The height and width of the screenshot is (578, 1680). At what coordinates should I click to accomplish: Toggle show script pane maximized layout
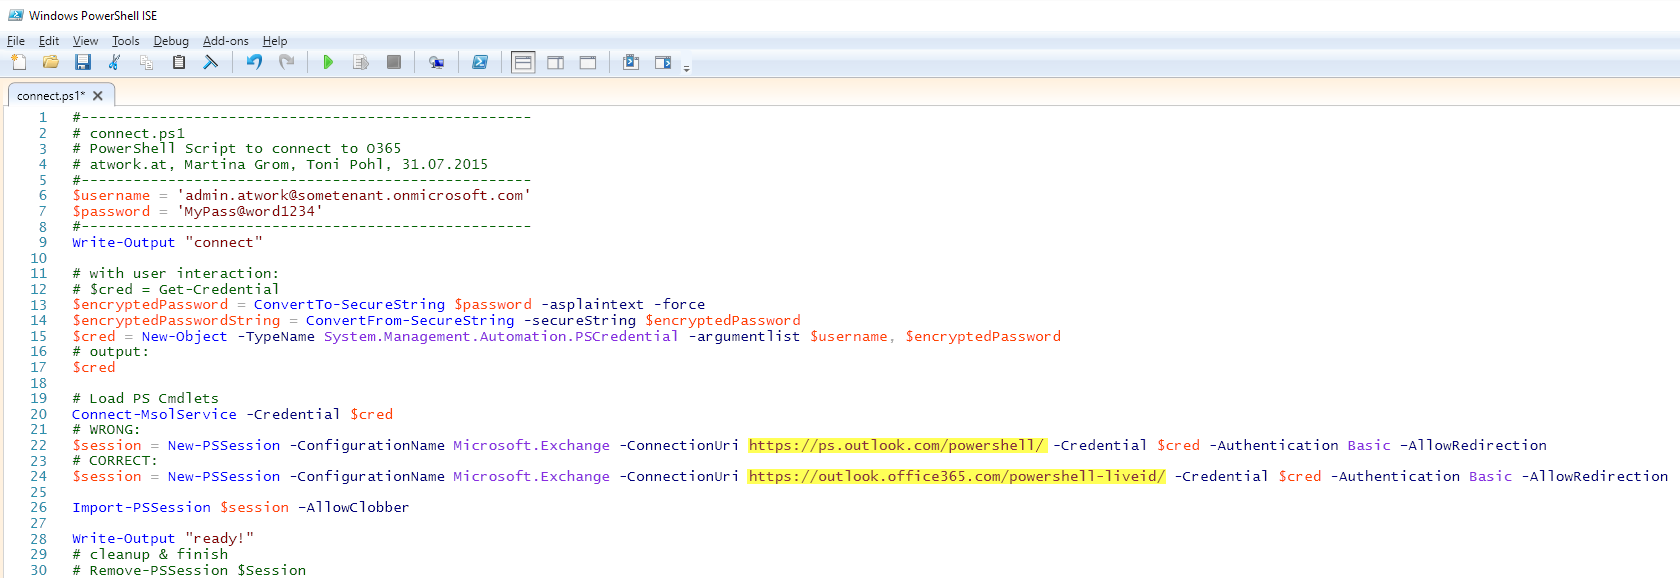pos(588,62)
